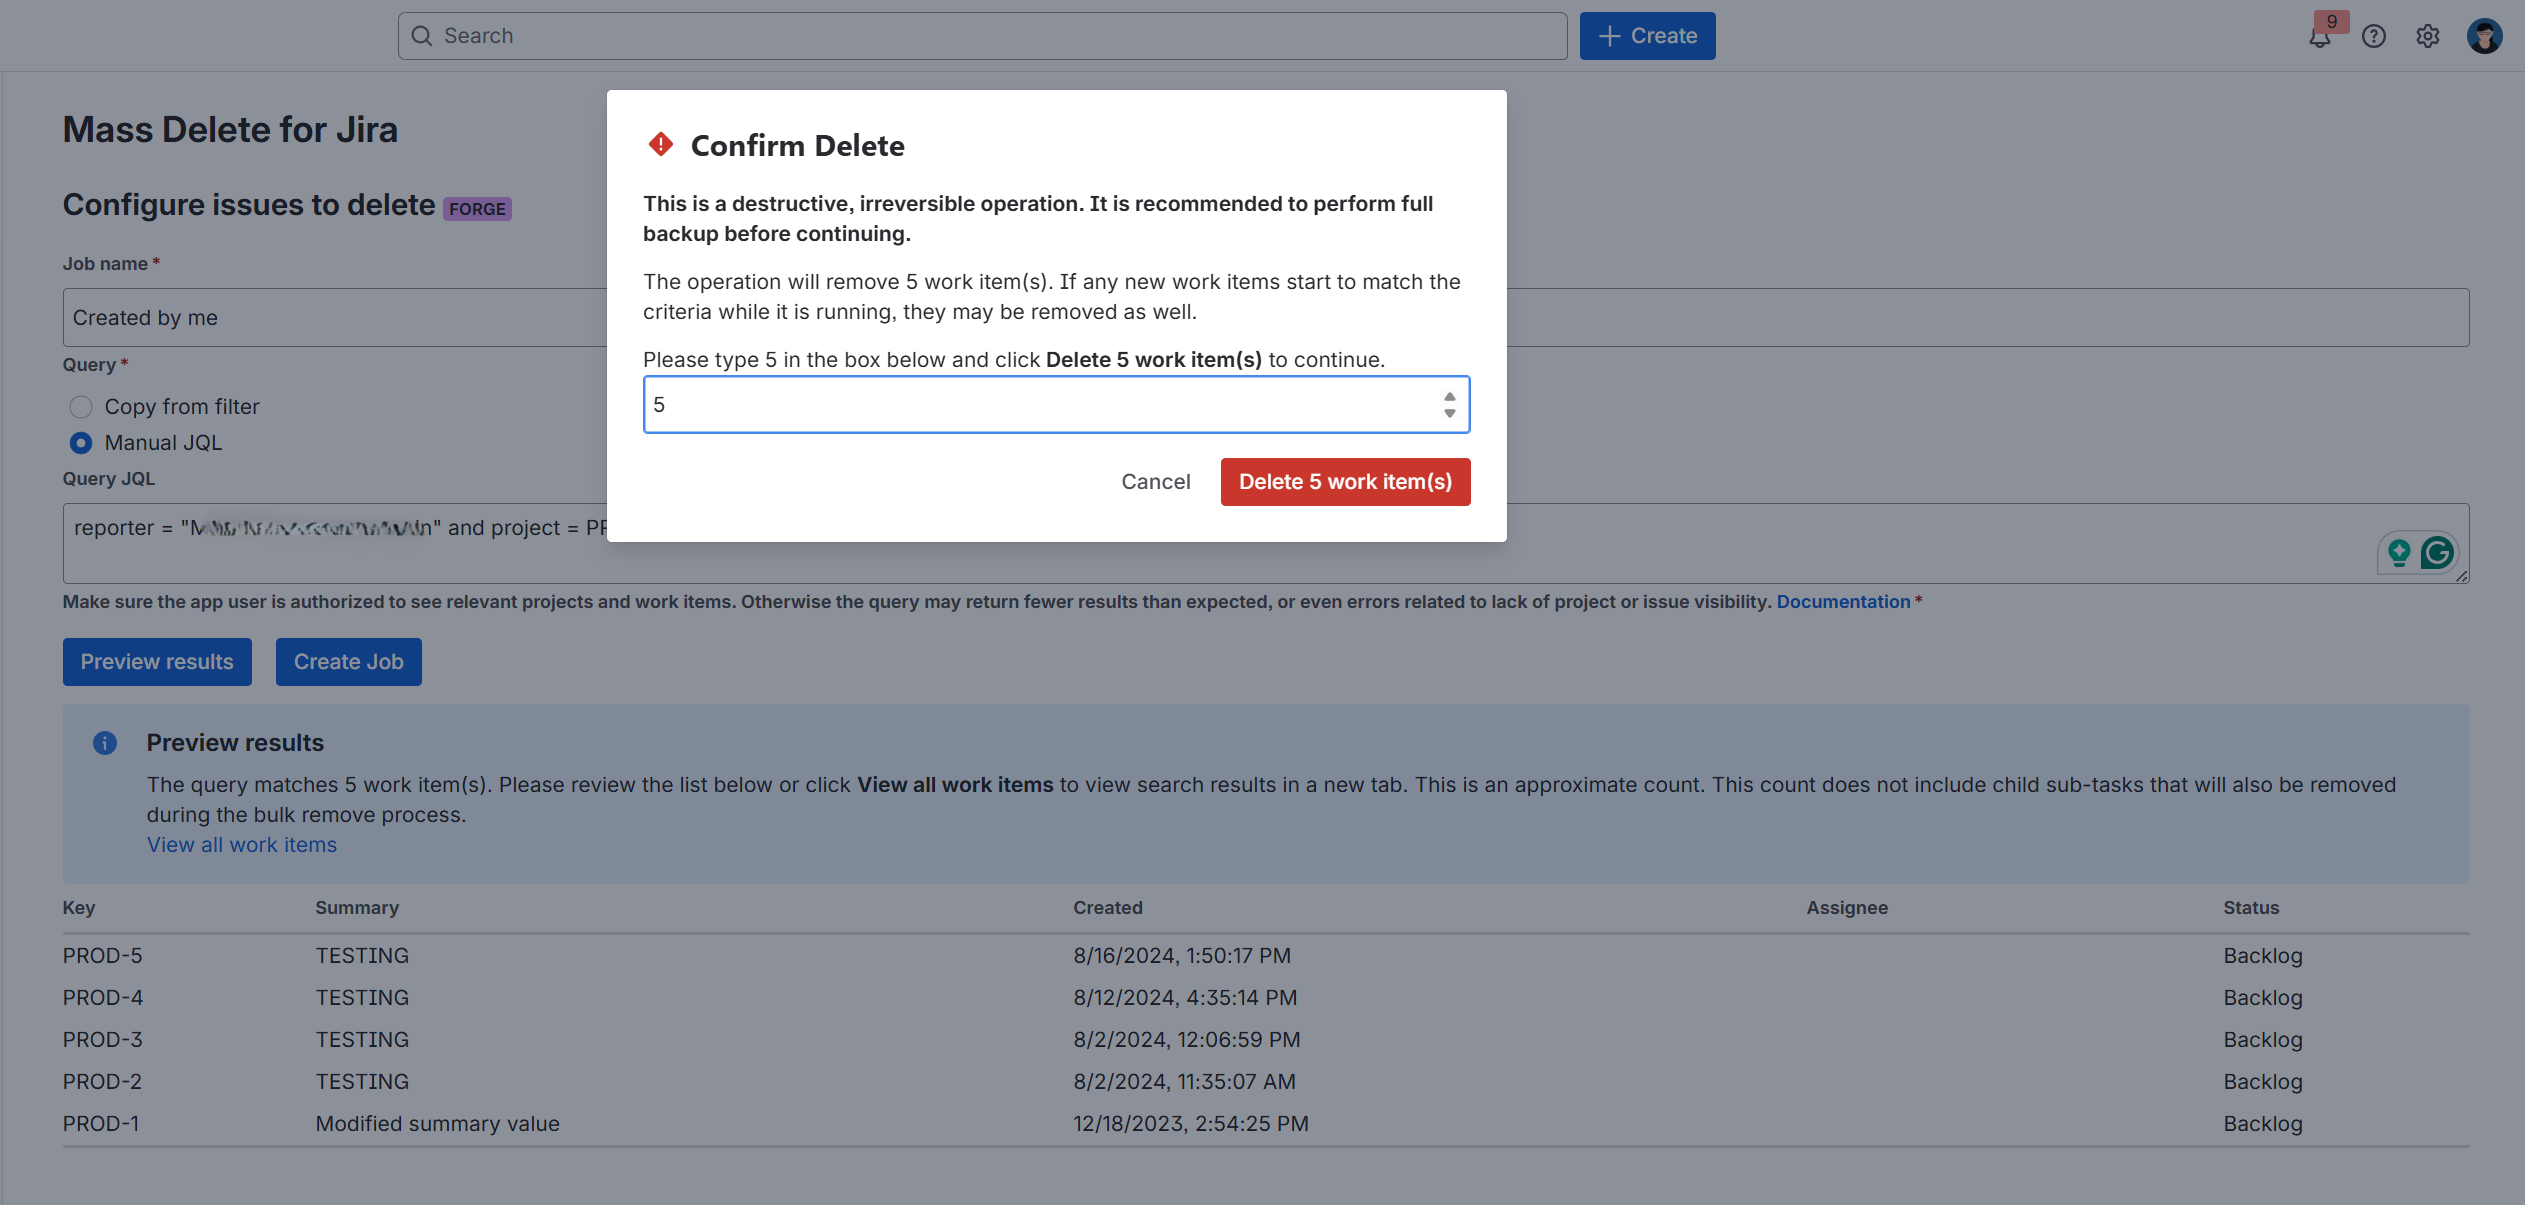The image size is (2525, 1205).
Task: Click the FORGE badge
Action: click(x=477, y=209)
